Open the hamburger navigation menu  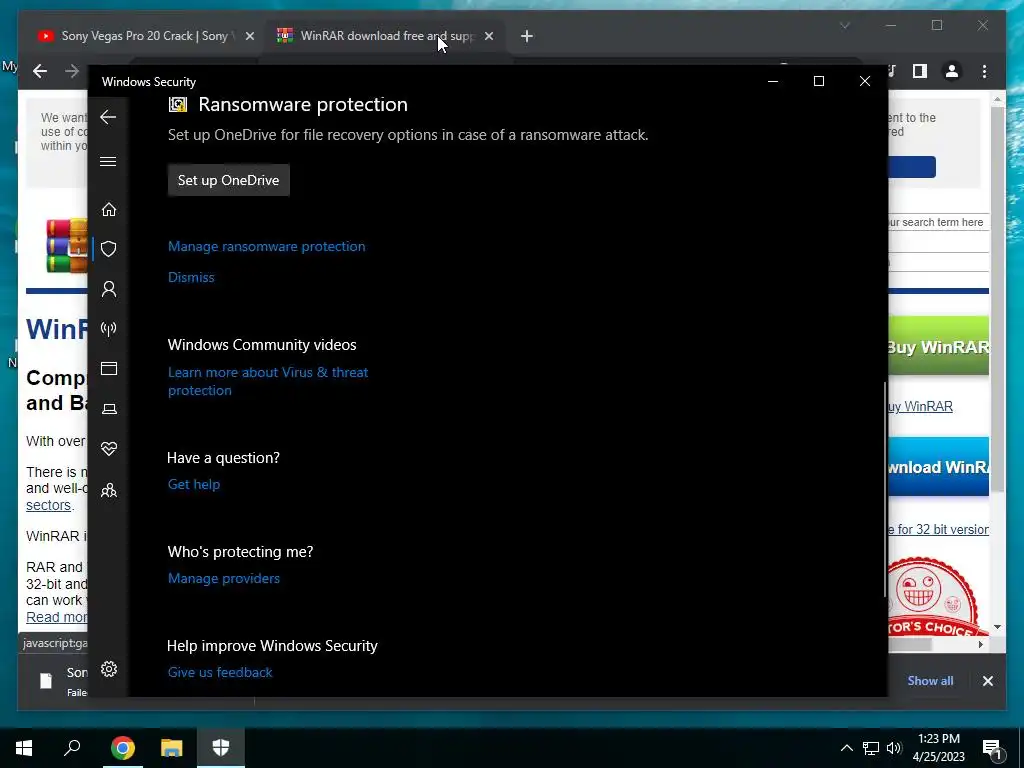coord(108,161)
